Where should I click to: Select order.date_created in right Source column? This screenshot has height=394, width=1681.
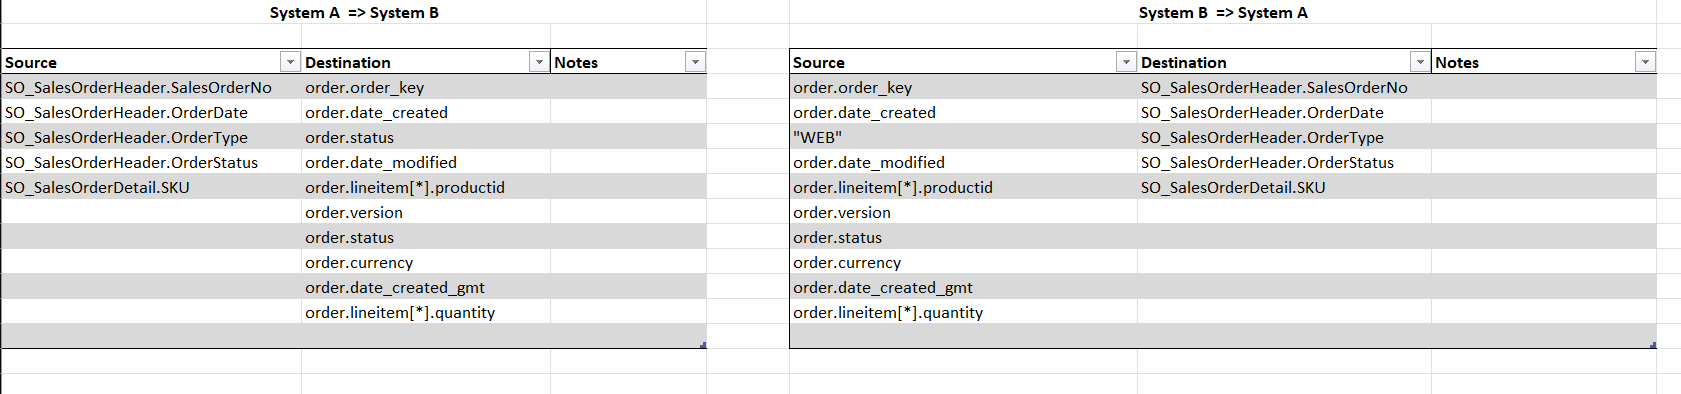coord(963,112)
